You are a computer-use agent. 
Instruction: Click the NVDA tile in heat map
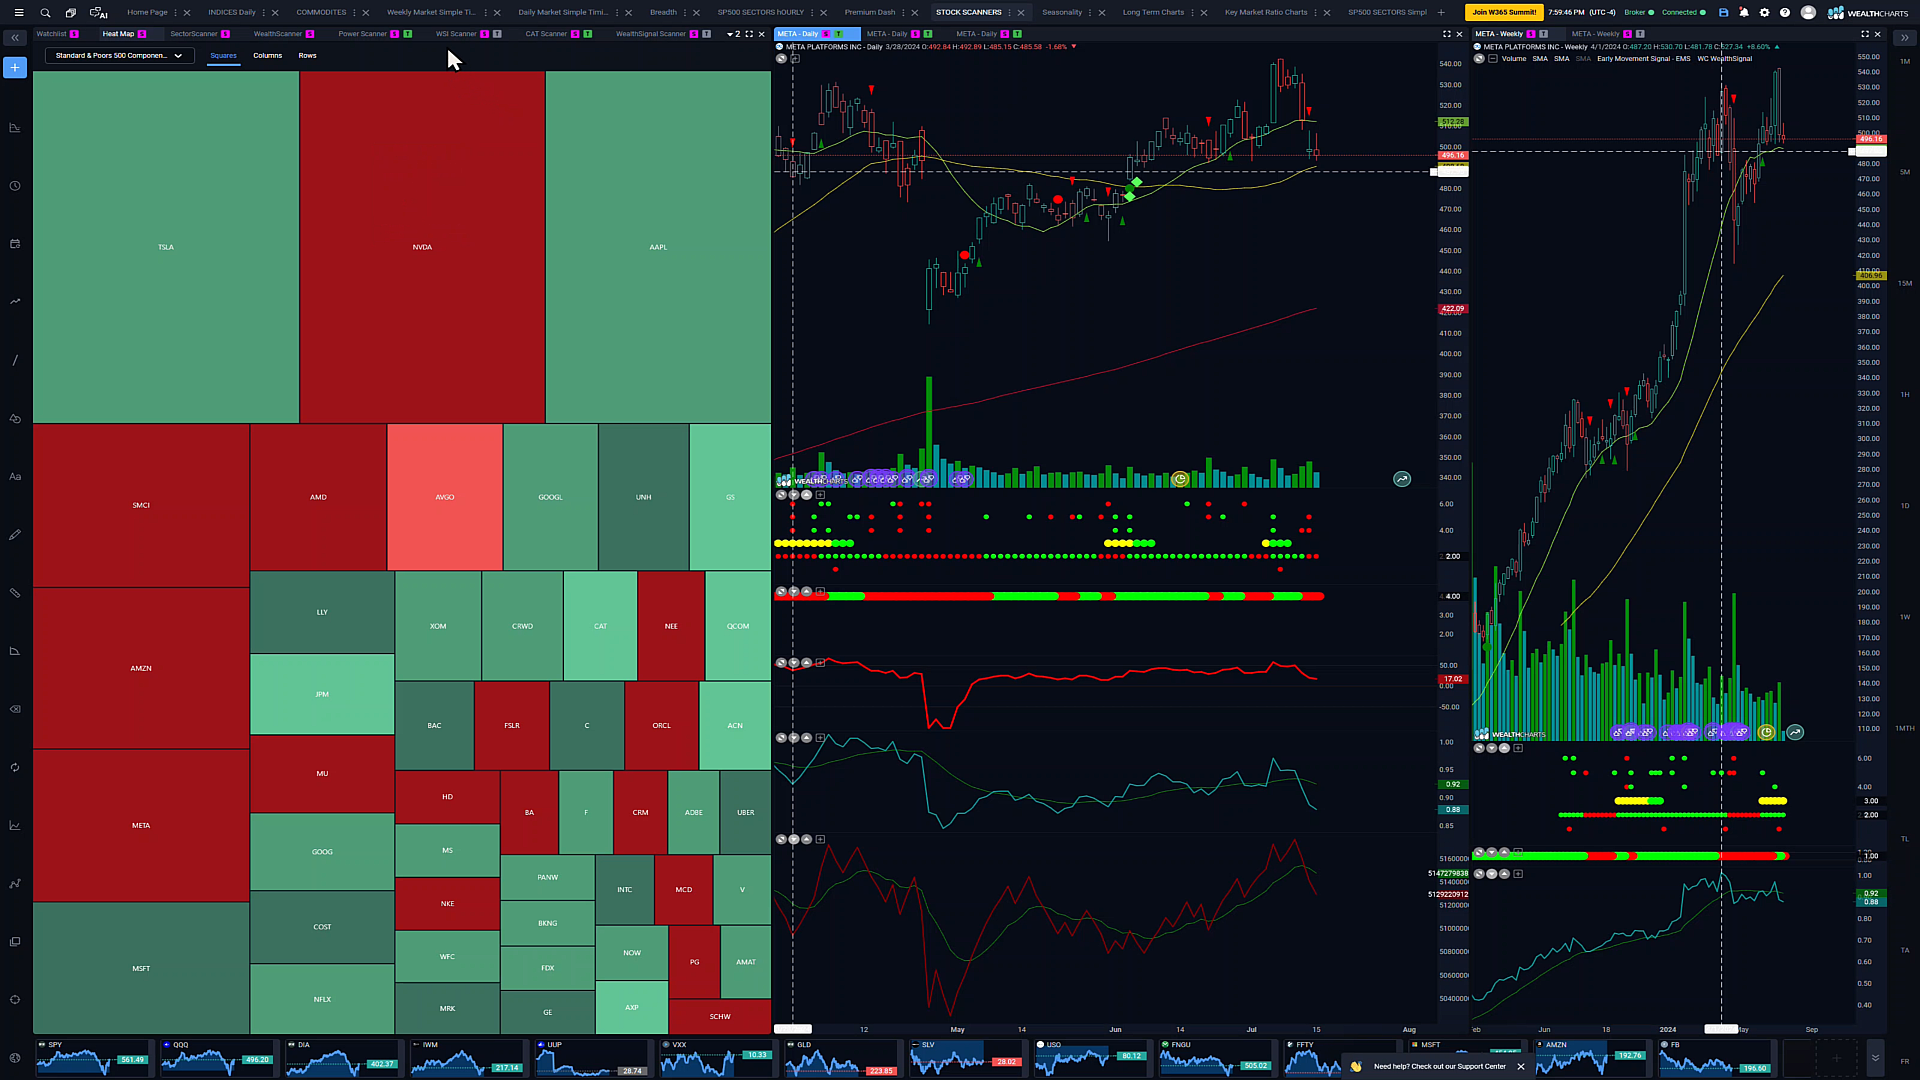422,247
